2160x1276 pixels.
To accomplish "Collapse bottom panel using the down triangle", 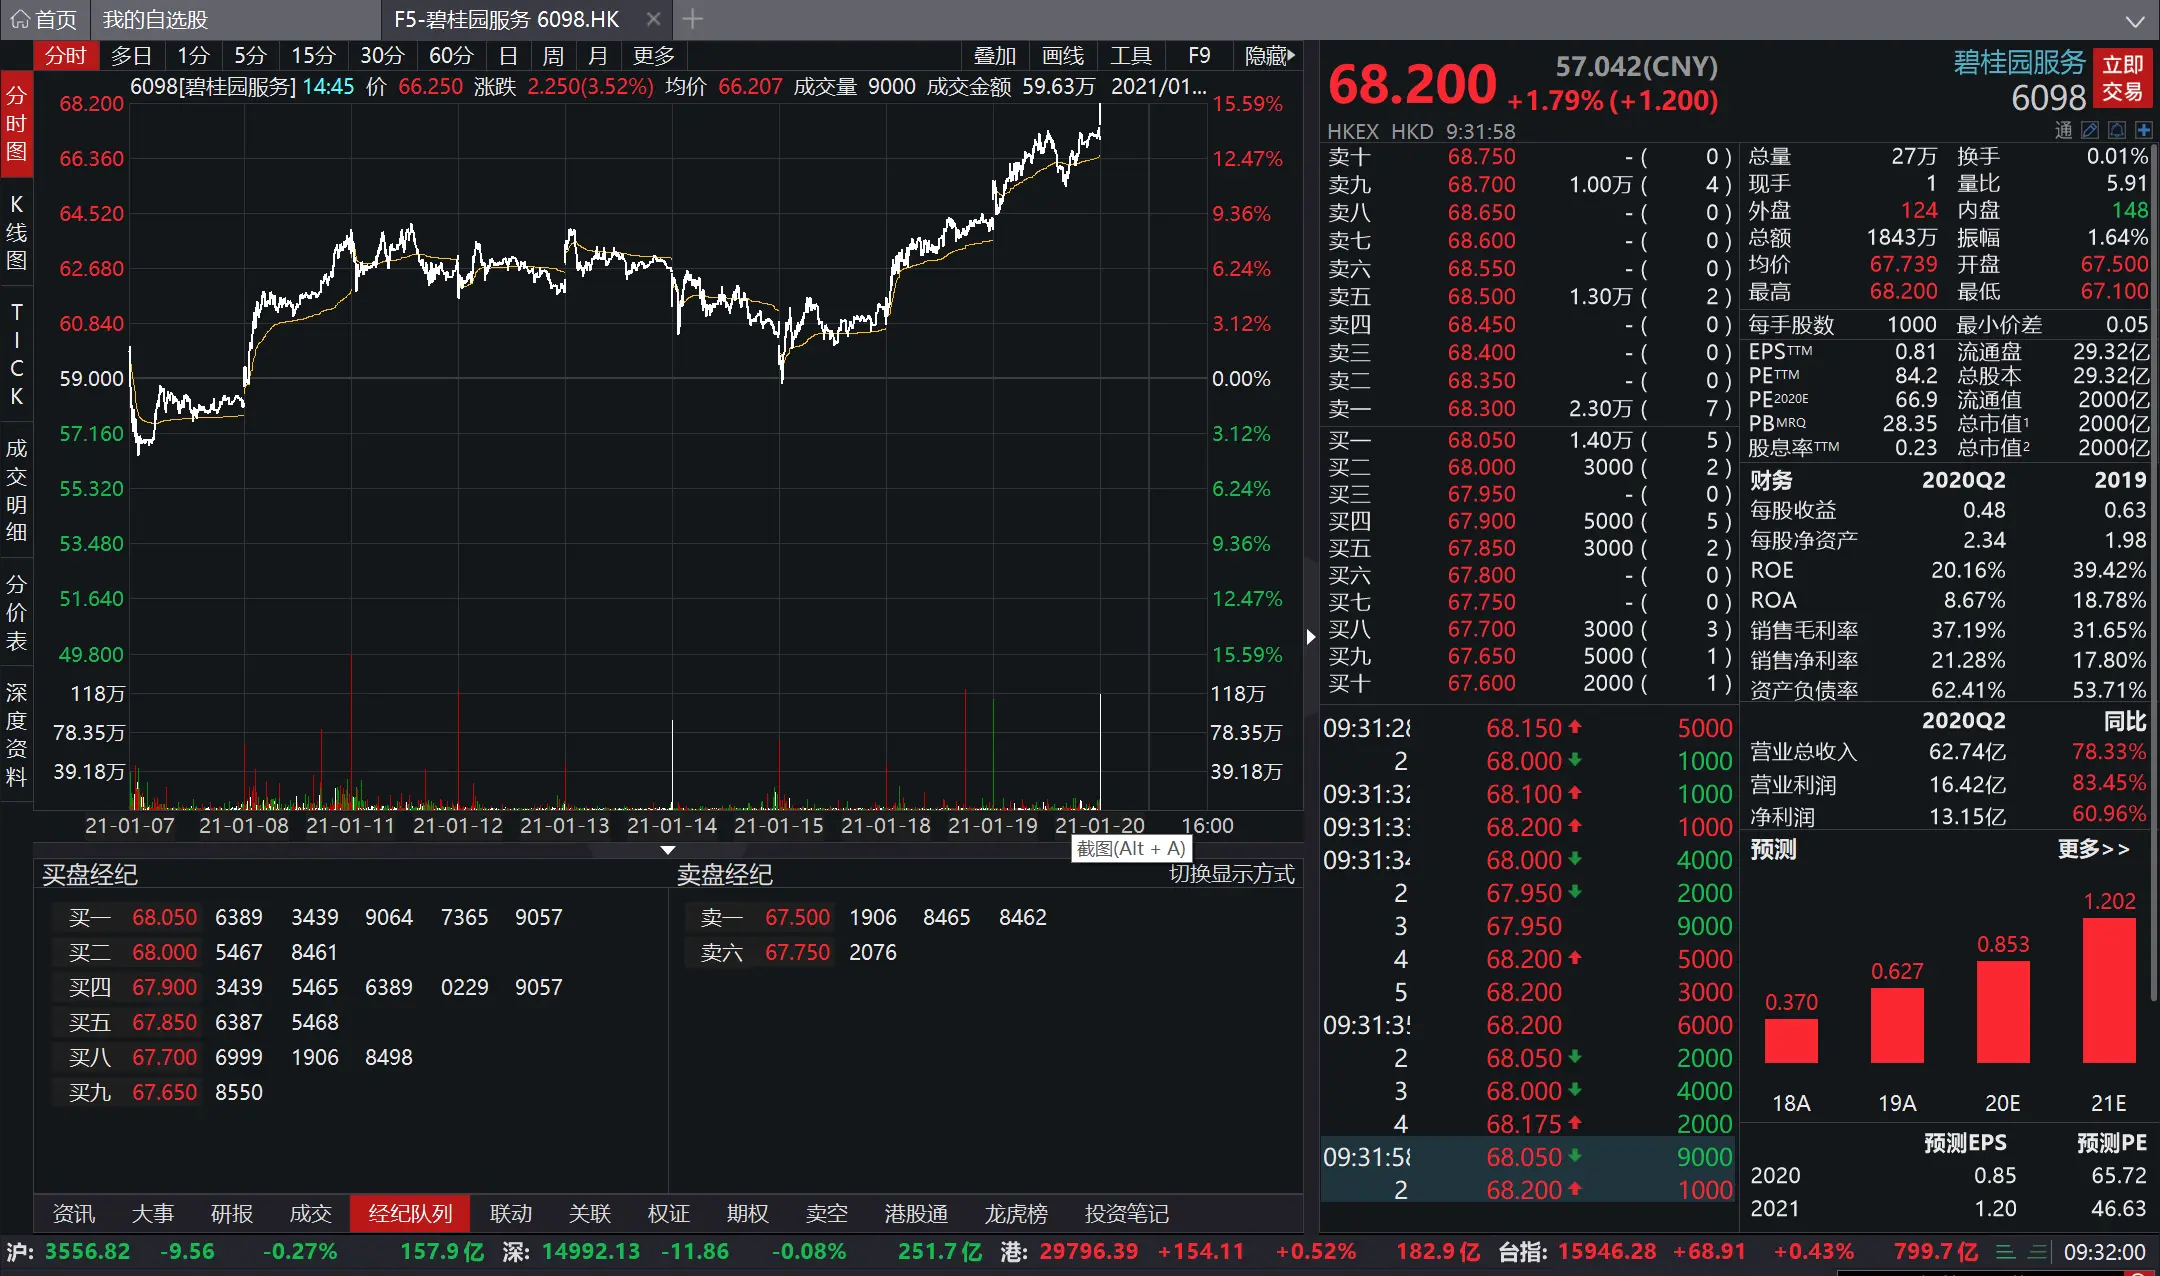I will coord(668,850).
